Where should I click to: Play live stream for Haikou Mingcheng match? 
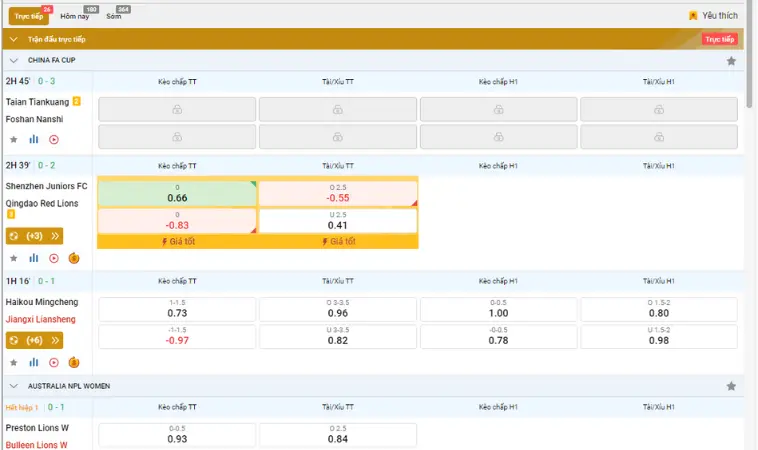click(54, 363)
